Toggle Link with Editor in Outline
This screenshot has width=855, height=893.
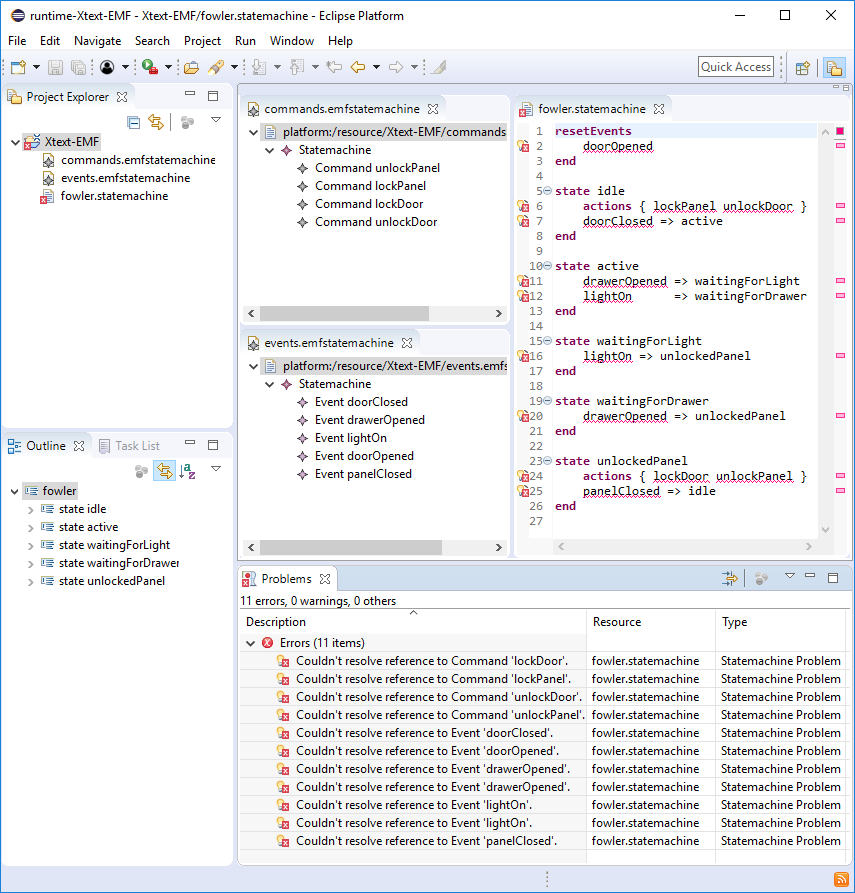(x=165, y=471)
